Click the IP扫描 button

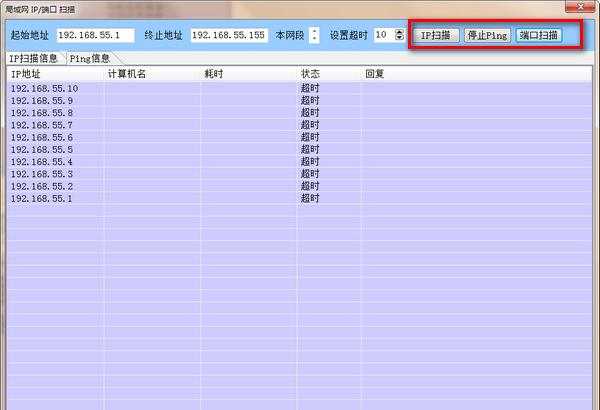(436, 35)
